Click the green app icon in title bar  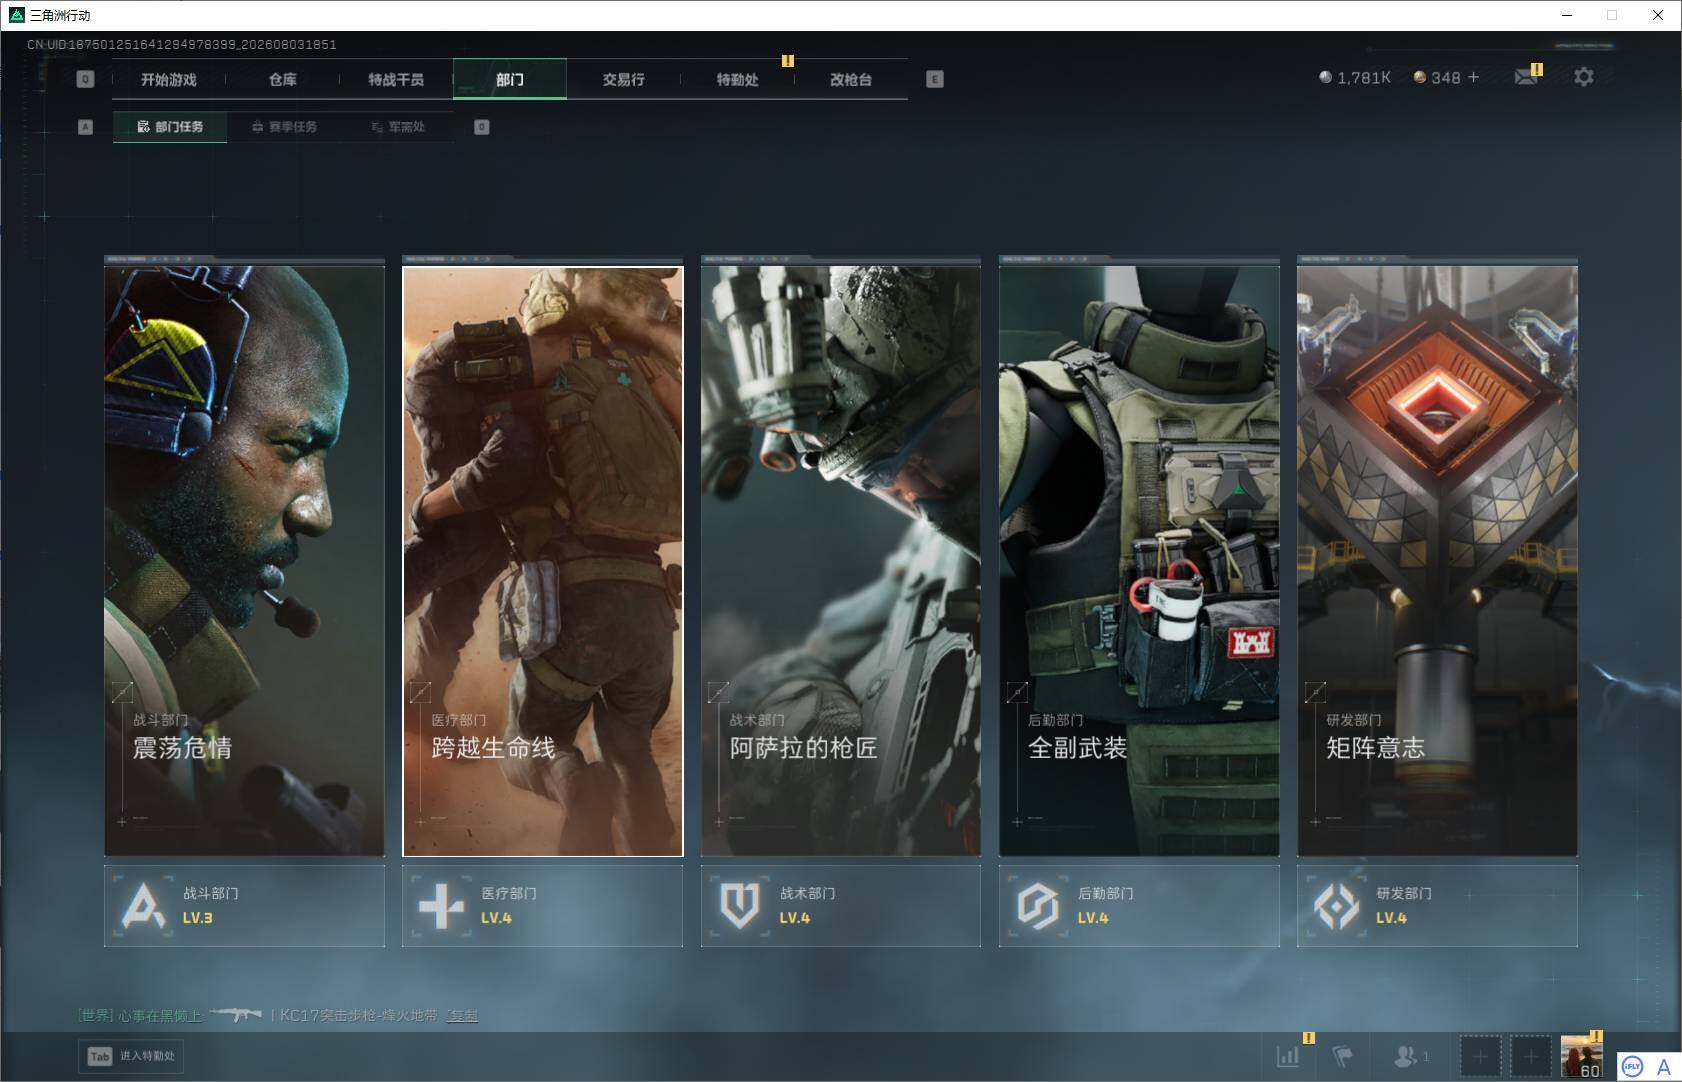[16, 15]
